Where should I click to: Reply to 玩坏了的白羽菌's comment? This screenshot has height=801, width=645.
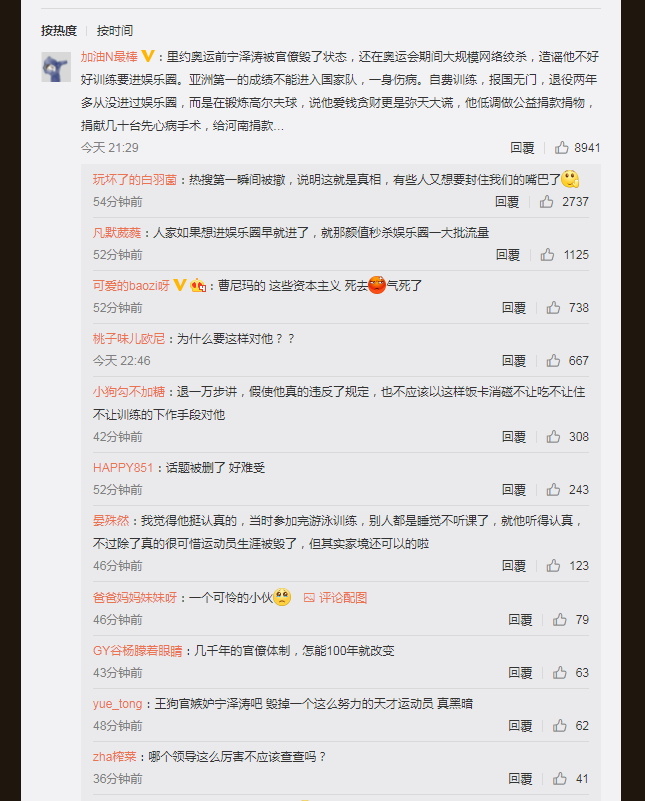(x=507, y=202)
